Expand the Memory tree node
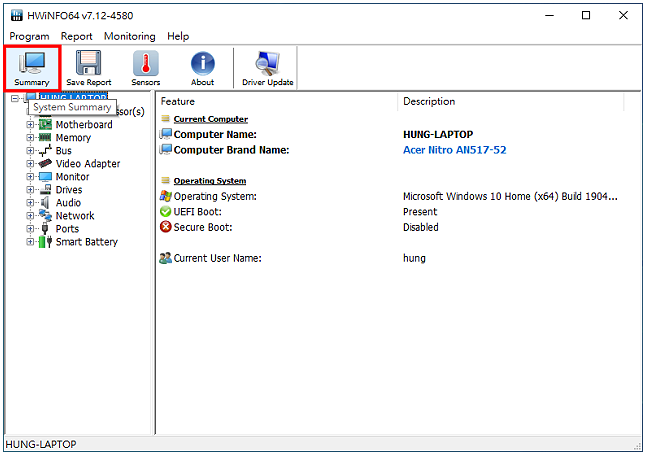This screenshot has width=647, height=456. [x=30, y=137]
